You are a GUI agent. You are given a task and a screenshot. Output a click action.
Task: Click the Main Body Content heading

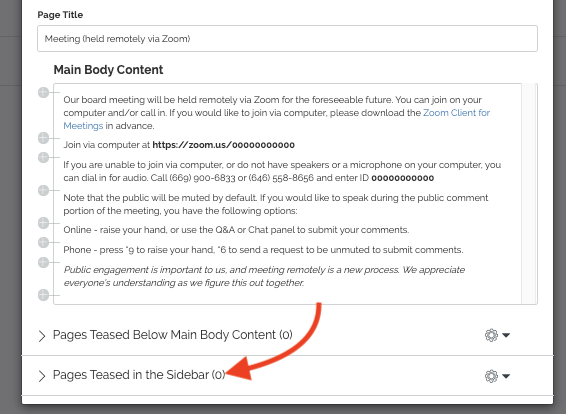(108, 70)
